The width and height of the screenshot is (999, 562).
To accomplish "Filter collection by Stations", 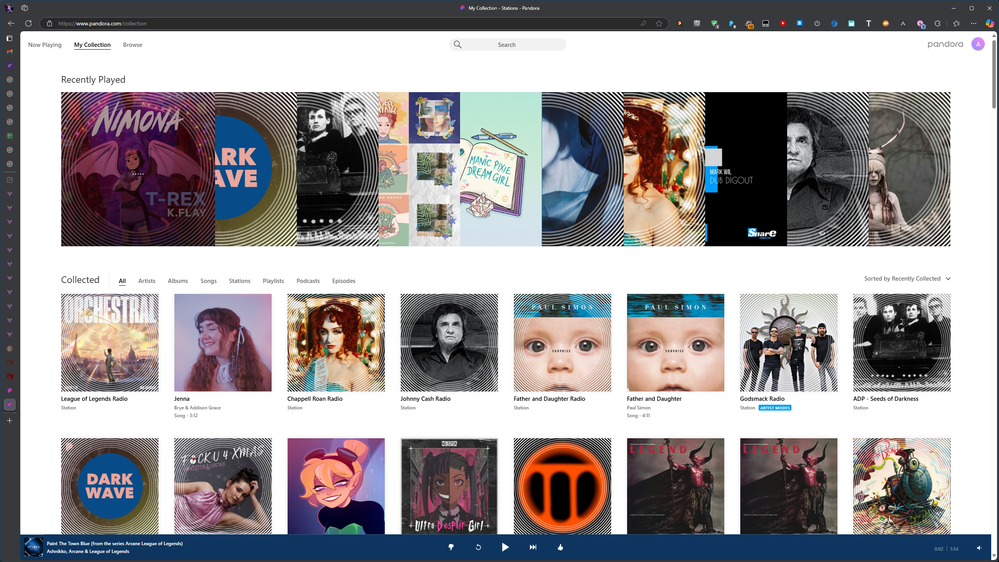I will (x=239, y=281).
